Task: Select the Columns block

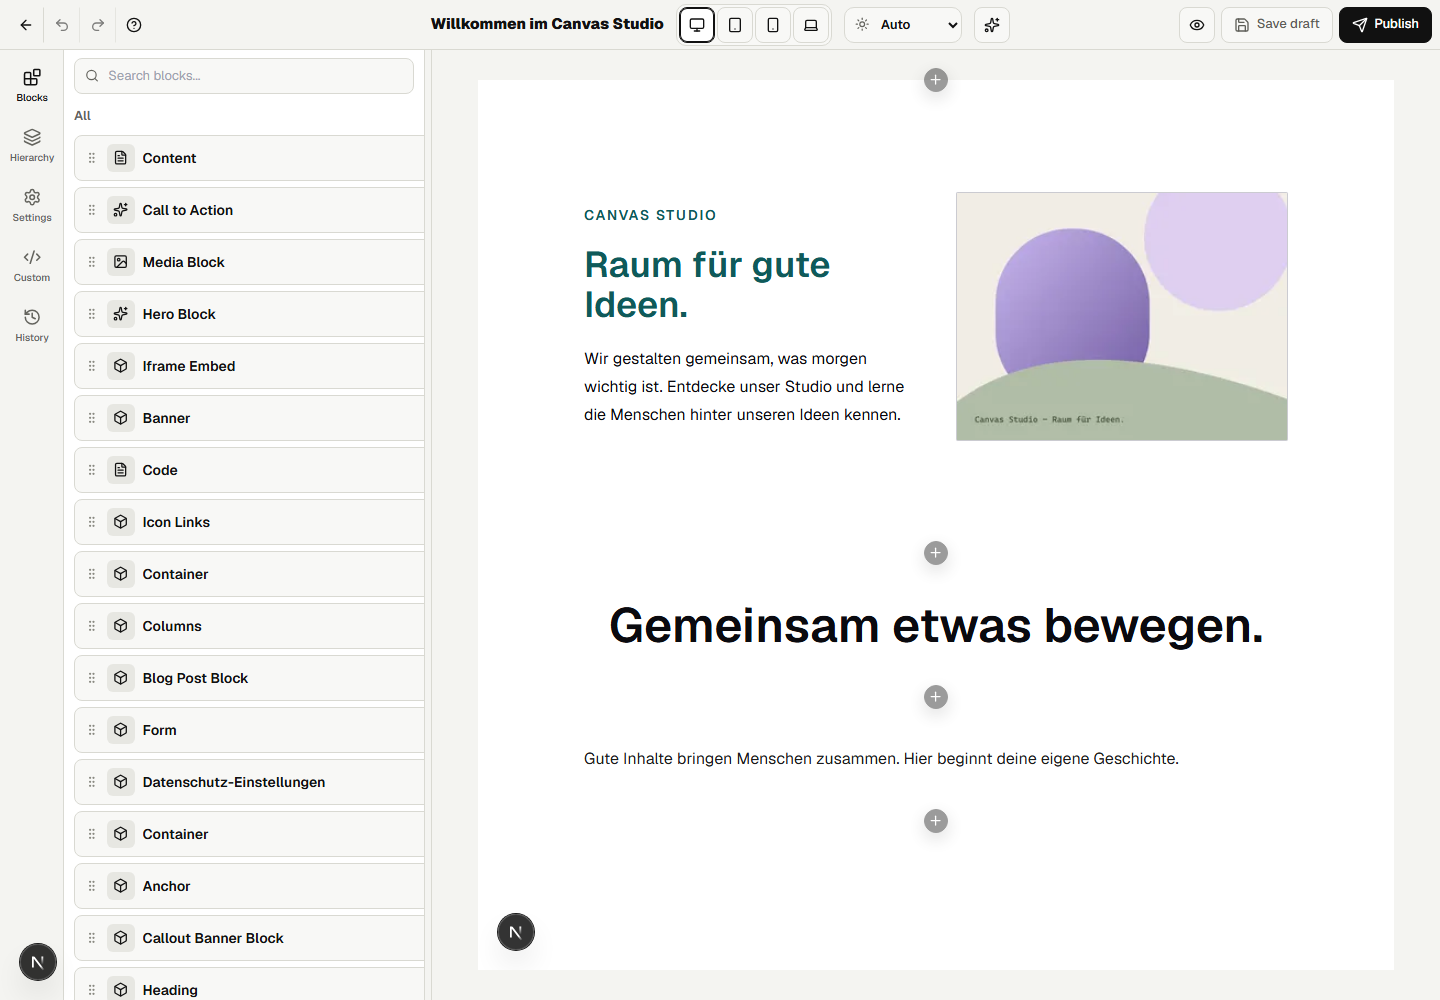Action: (x=250, y=626)
